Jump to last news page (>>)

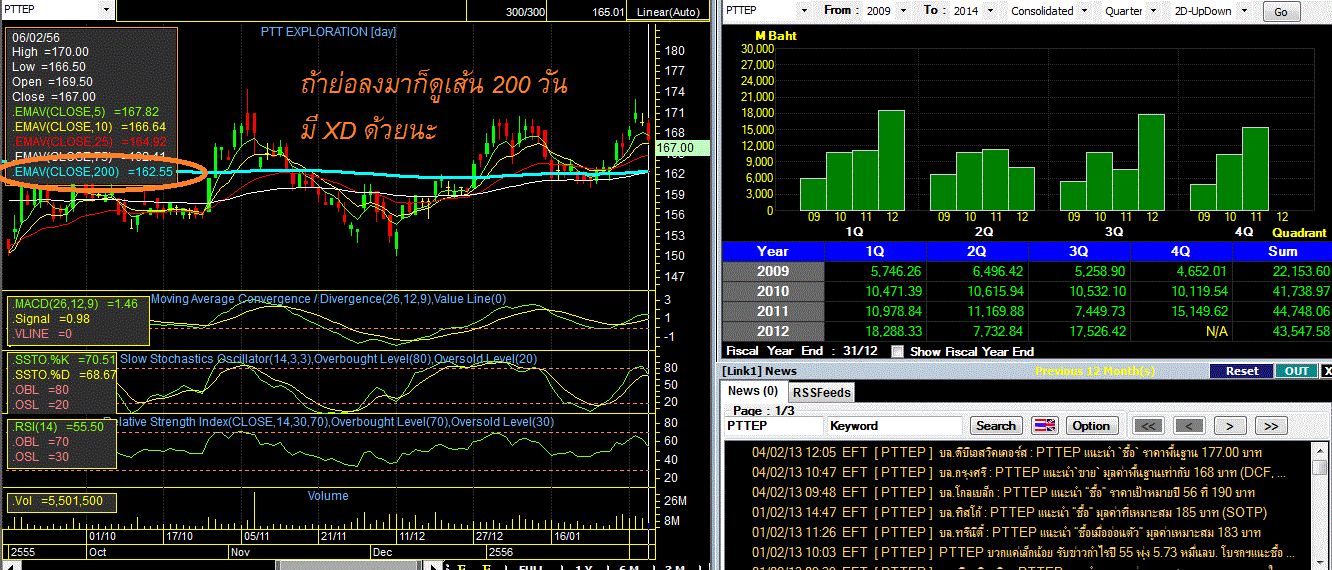[x=1269, y=425]
